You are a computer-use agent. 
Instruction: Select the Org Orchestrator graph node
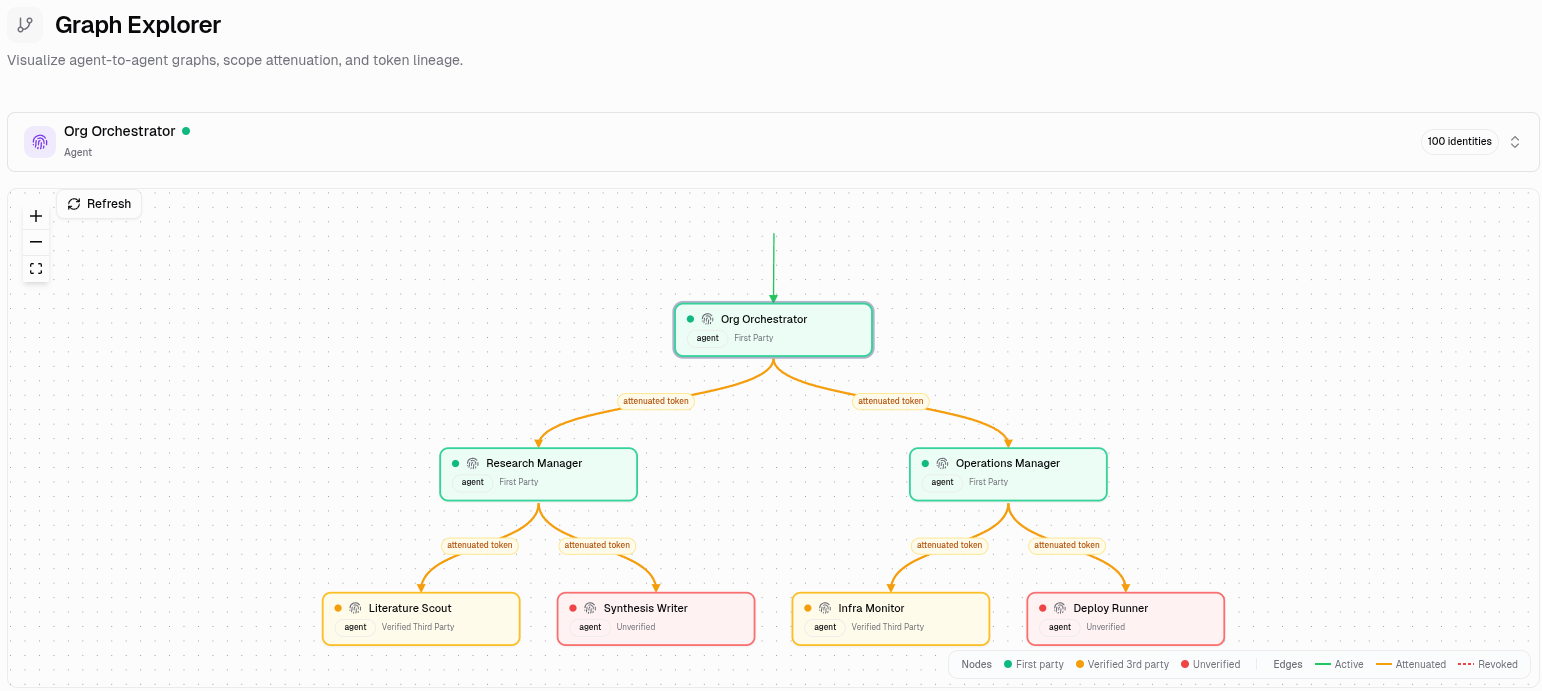coord(774,329)
